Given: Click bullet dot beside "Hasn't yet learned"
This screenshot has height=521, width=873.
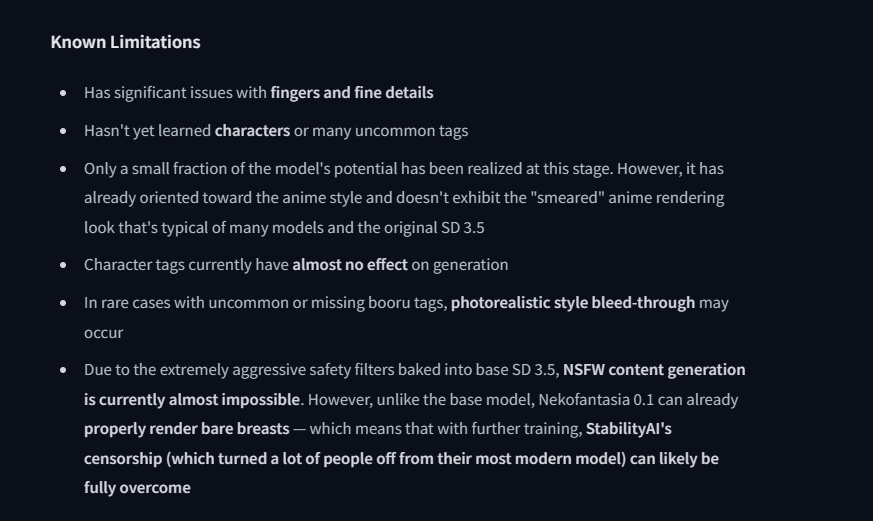Looking at the screenshot, I should 63,131.
